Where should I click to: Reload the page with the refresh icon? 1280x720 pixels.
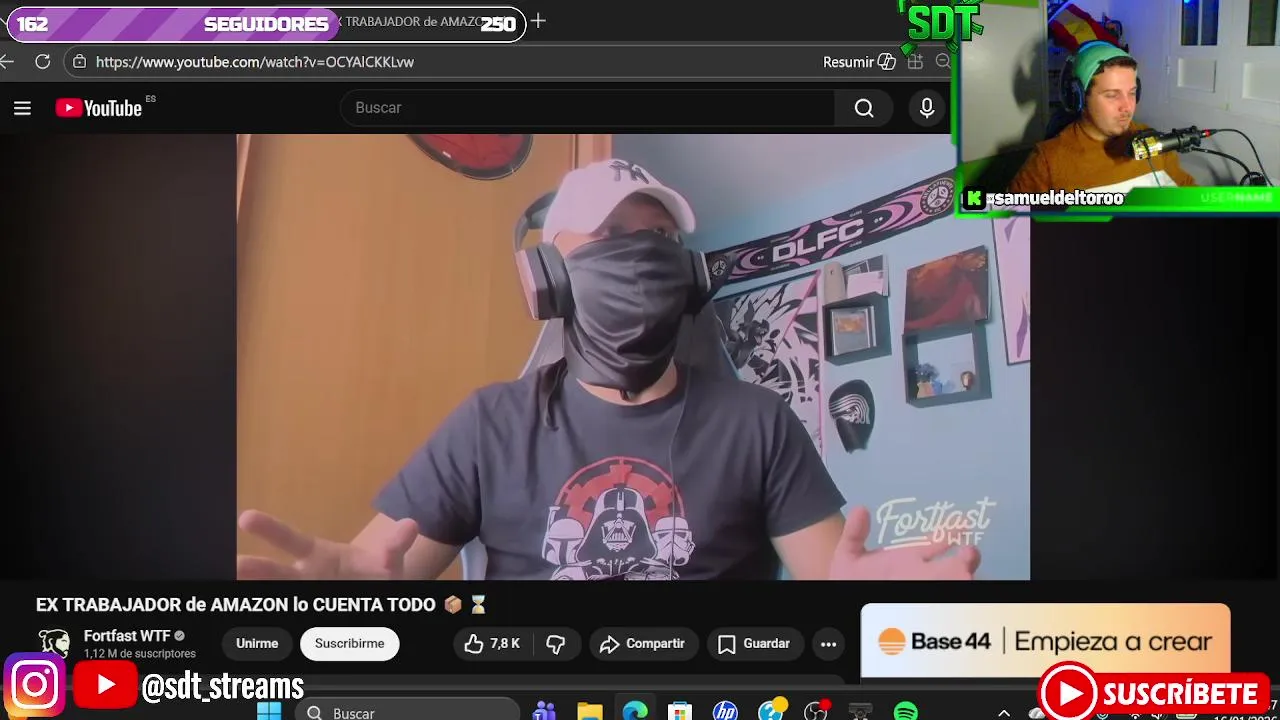pos(43,62)
